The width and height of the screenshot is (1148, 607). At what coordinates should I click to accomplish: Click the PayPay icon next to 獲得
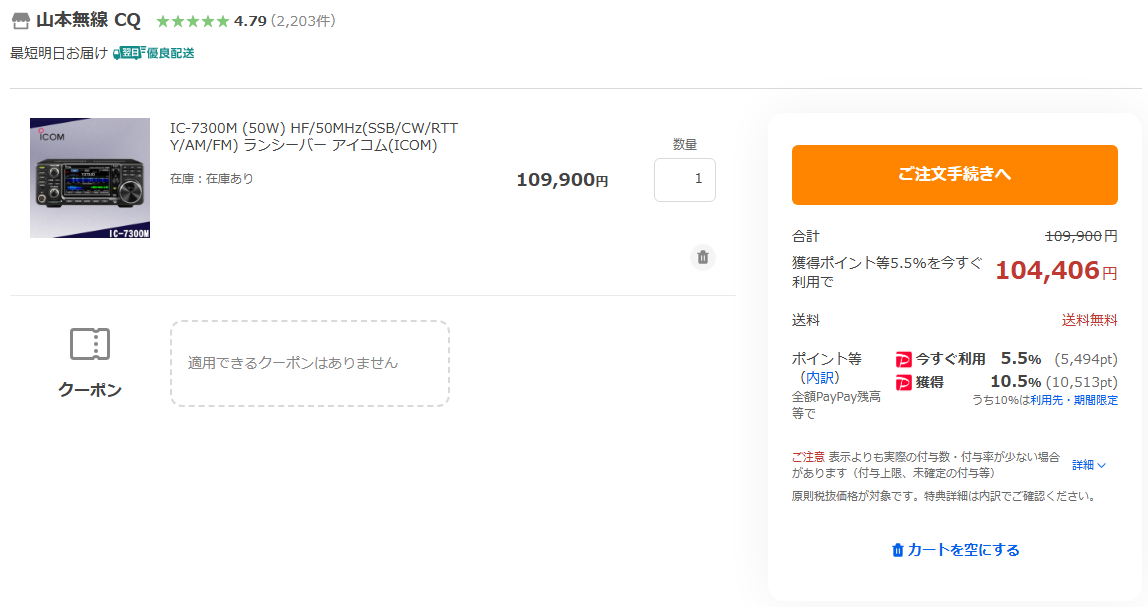click(x=903, y=382)
